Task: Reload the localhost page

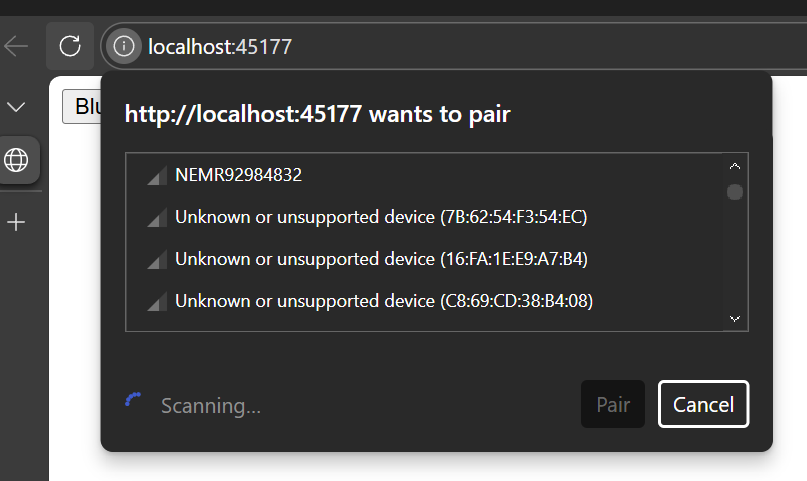Action: pyautogui.click(x=70, y=46)
